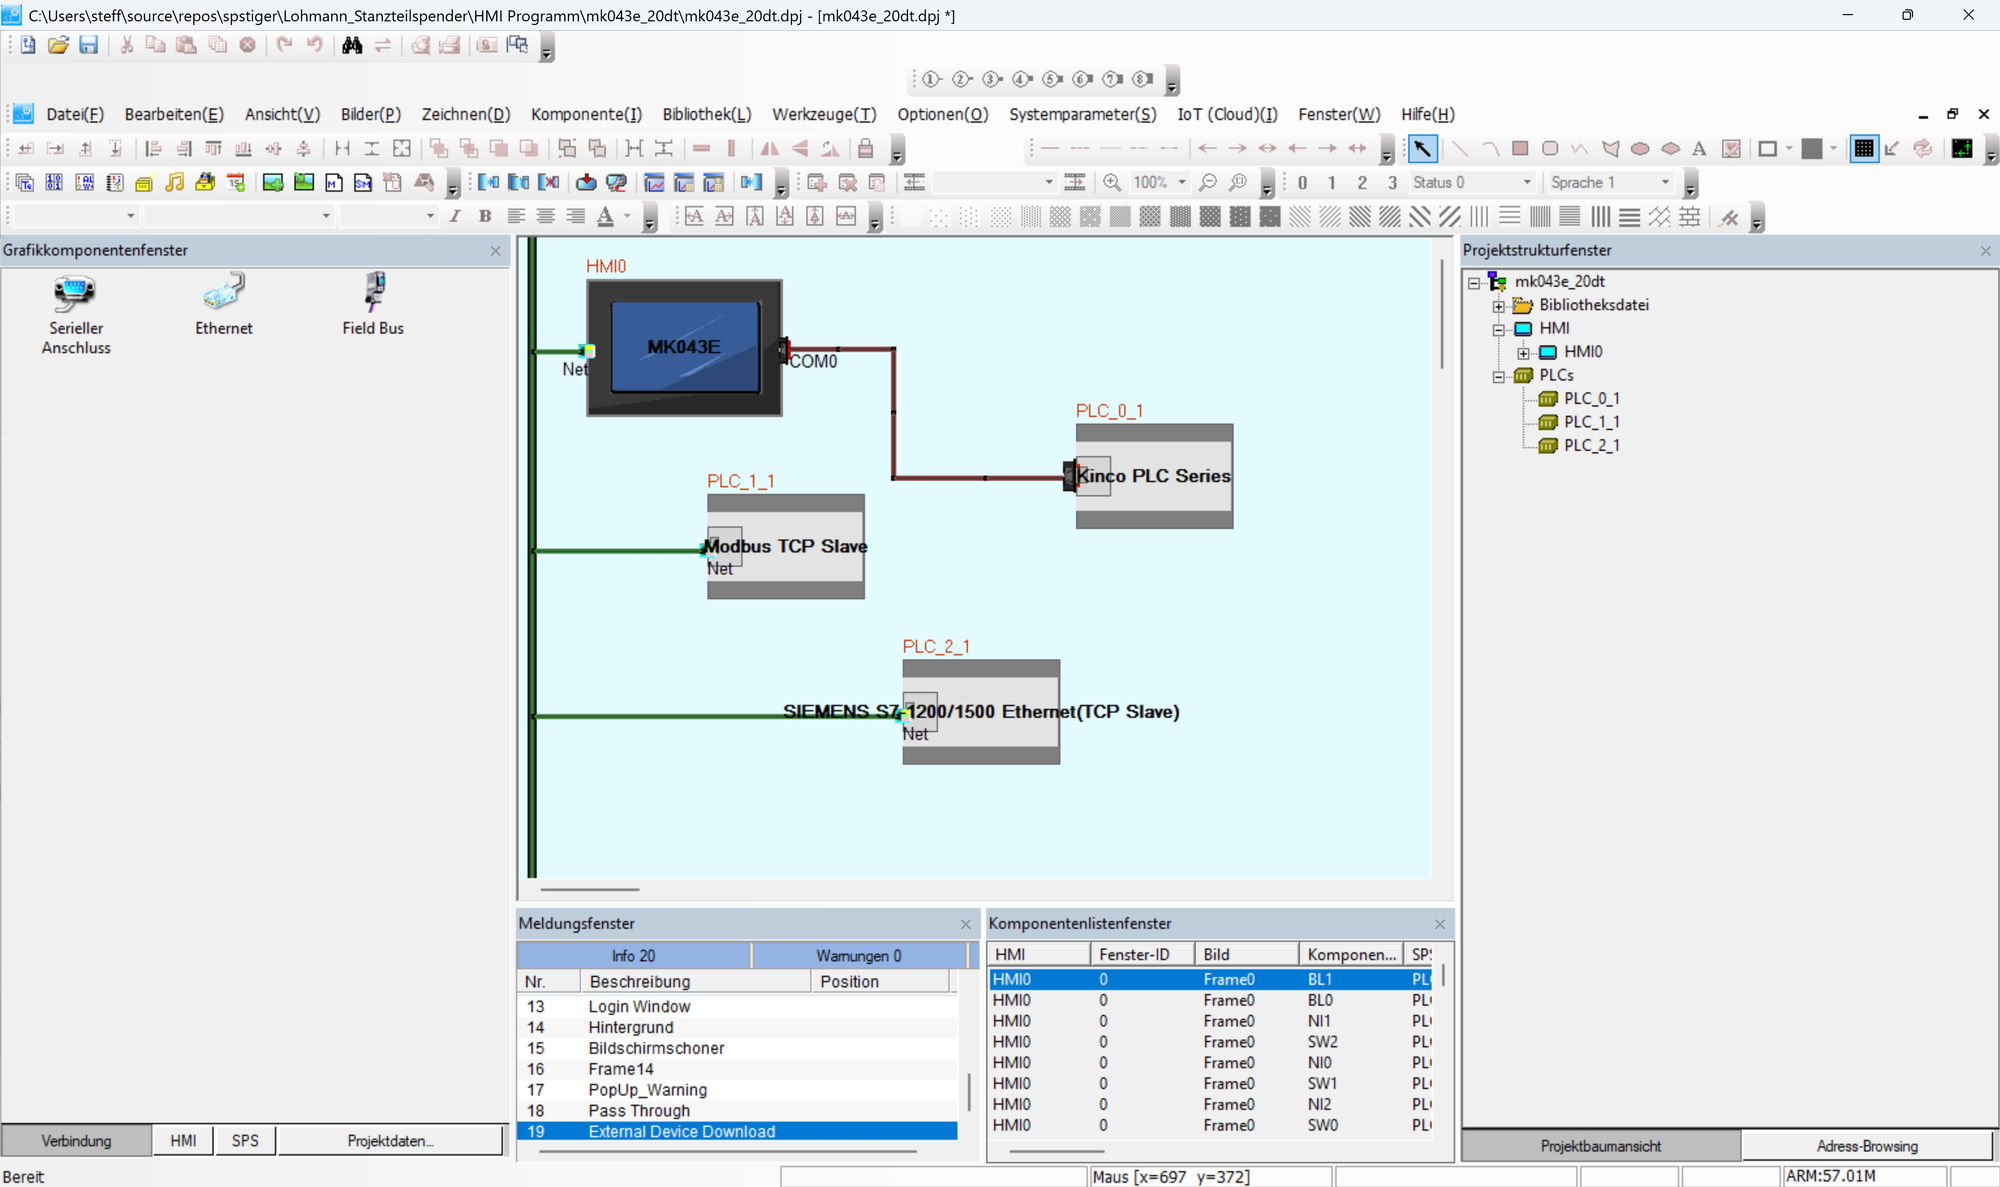Open the Sprache 1 dropdown
The height and width of the screenshot is (1187, 2000).
tap(1663, 182)
